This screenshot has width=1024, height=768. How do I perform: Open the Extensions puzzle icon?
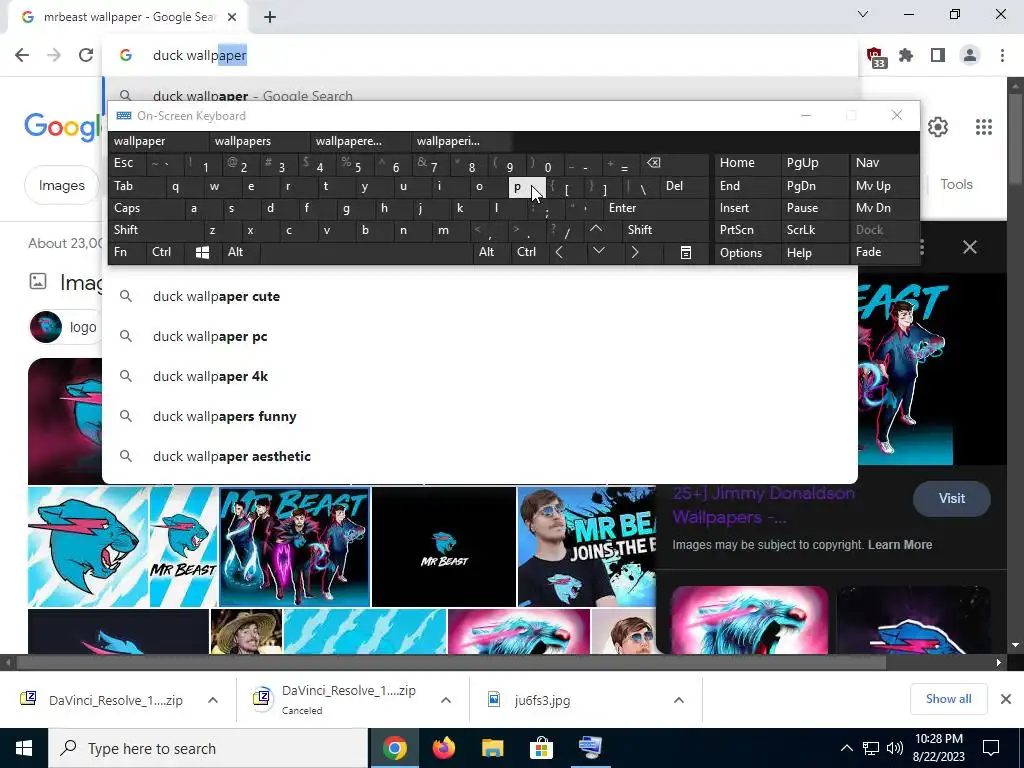pyautogui.click(x=906, y=56)
